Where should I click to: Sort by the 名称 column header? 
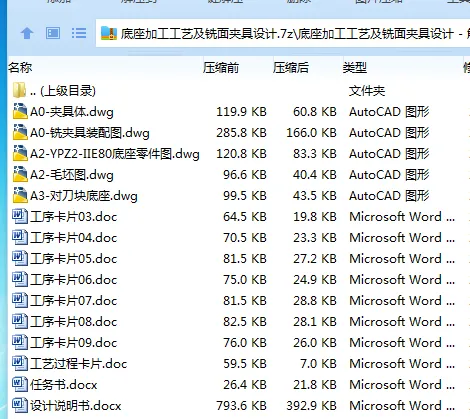[x=20, y=68]
